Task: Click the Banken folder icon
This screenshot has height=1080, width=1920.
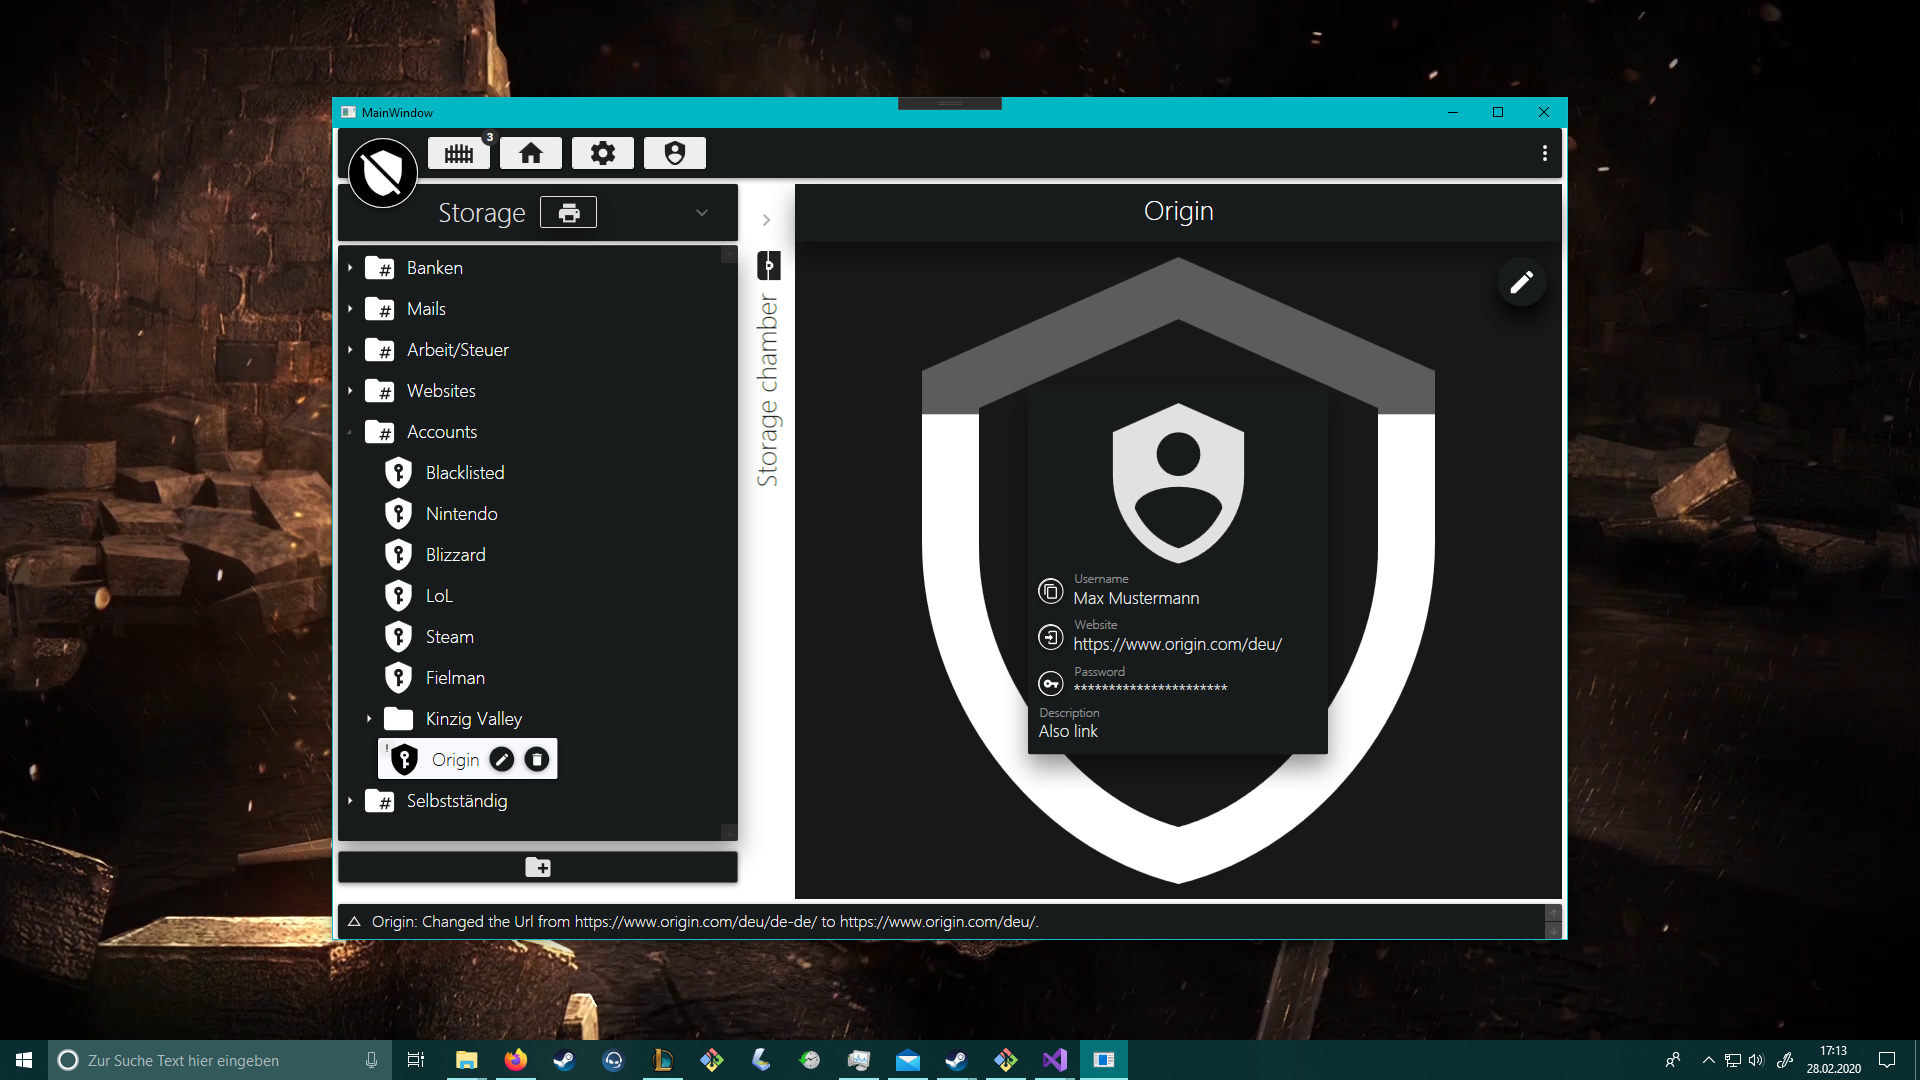Action: (379, 268)
